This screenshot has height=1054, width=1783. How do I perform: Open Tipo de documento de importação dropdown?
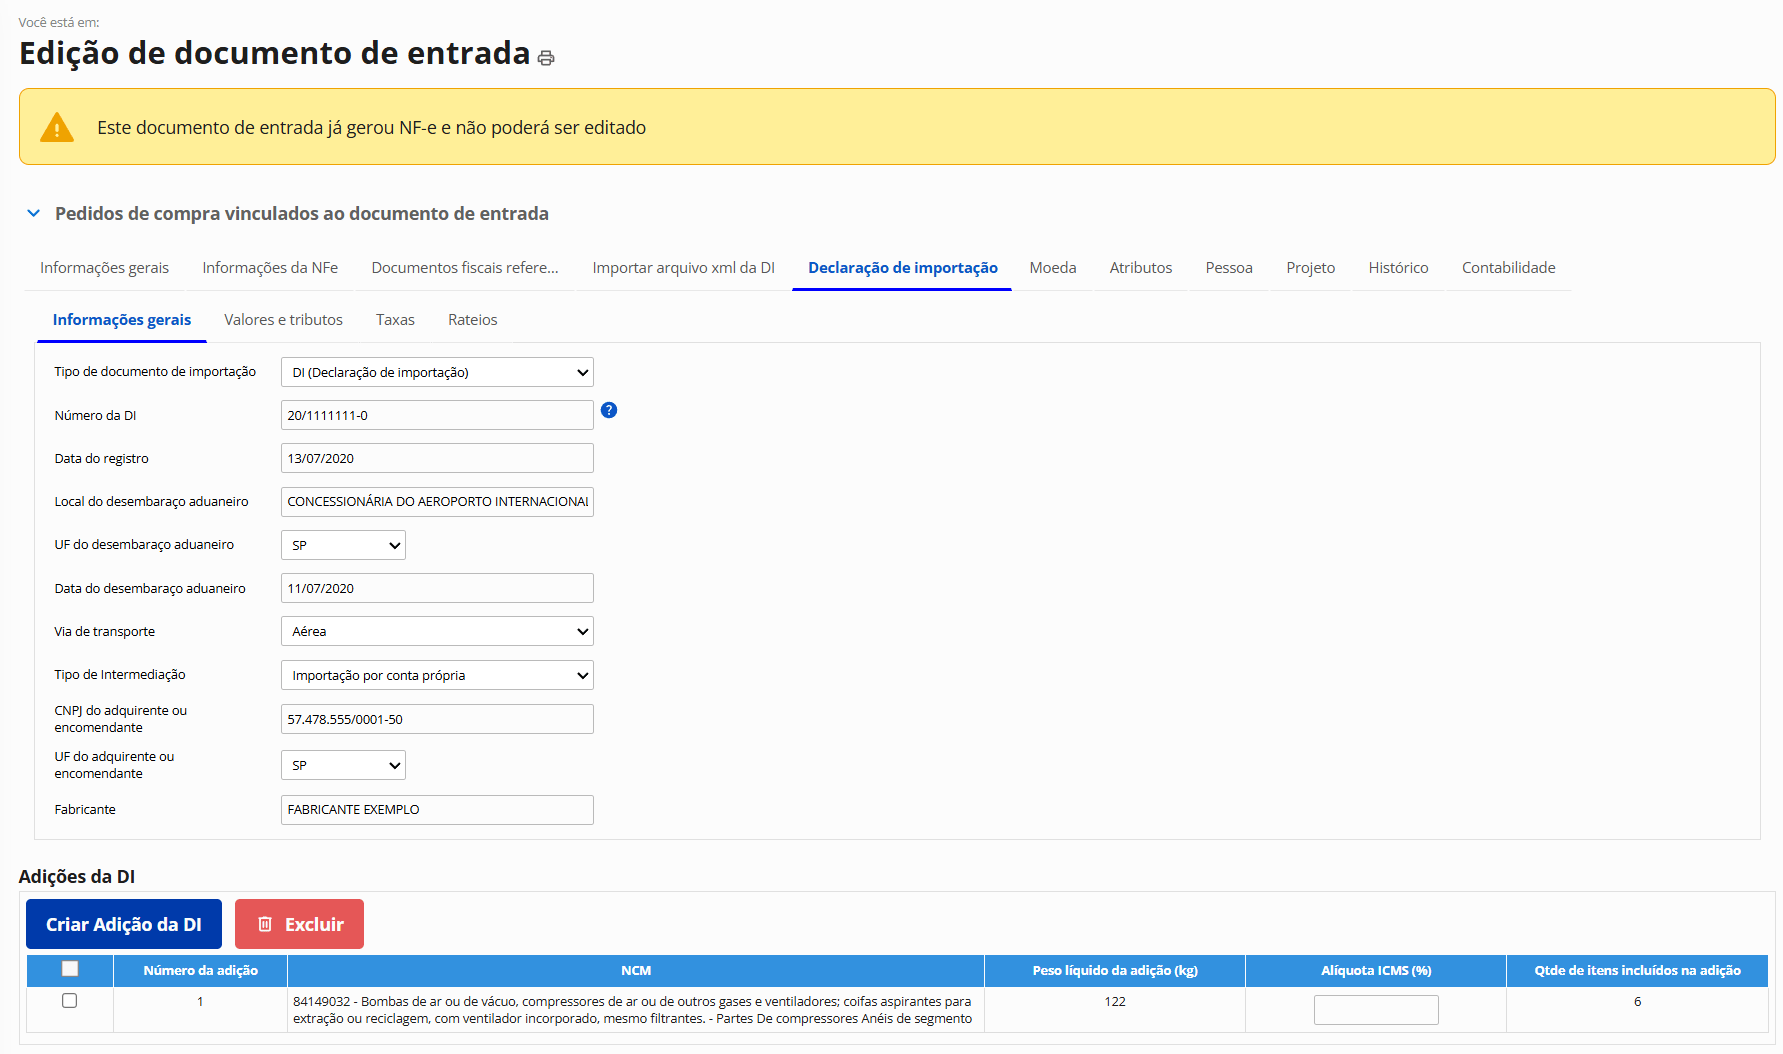437,372
